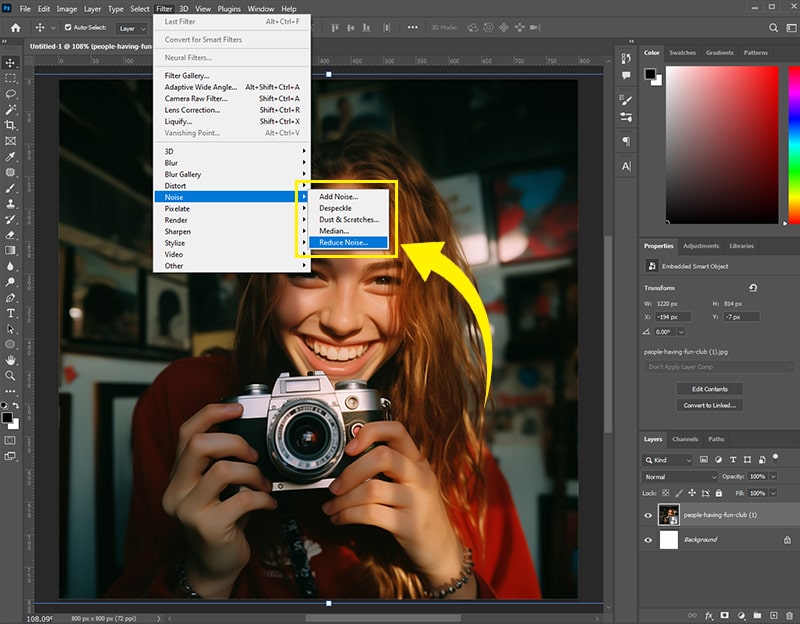
Task: Select the Clone Stamp tool
Action: click(10, 204)
